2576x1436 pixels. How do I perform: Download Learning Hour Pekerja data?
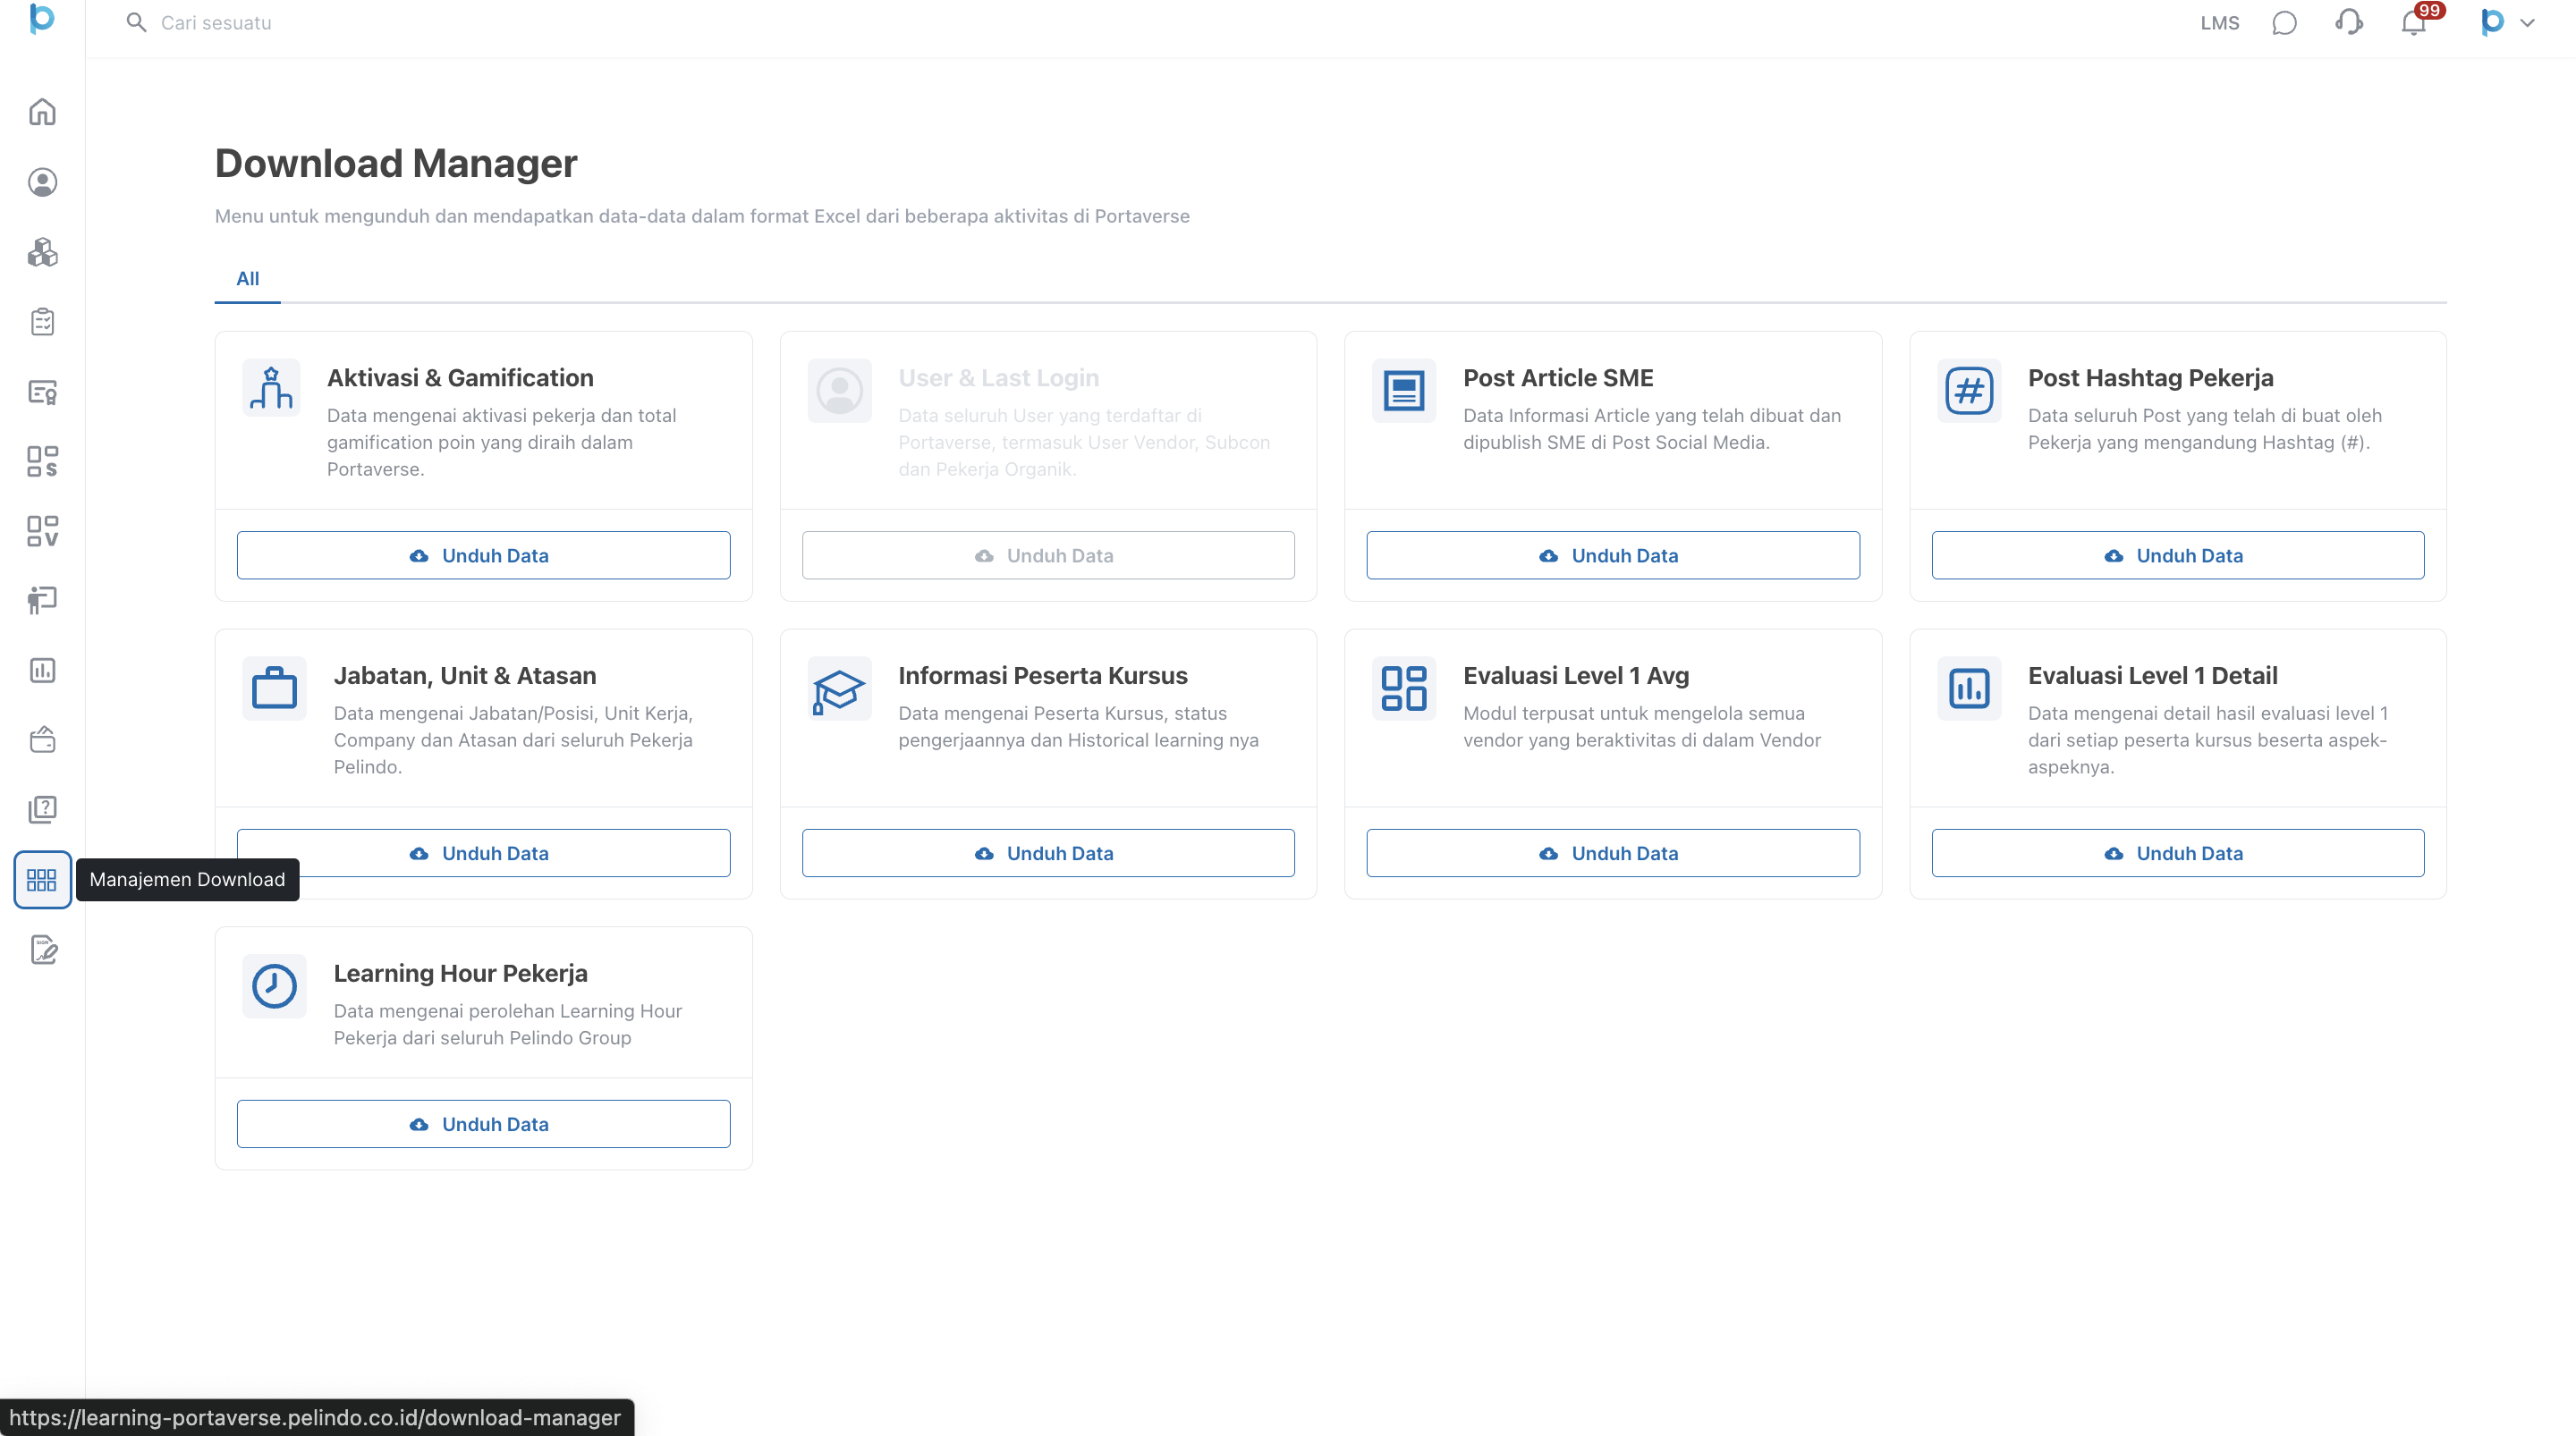483,1124
